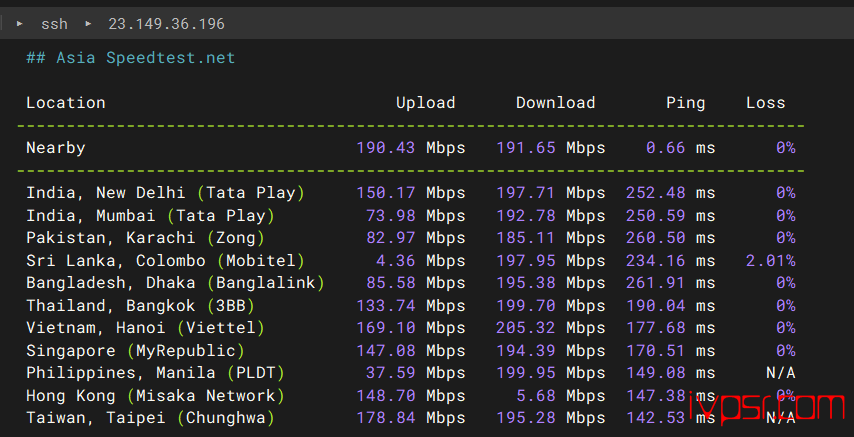The width and height of the screenshot is (854, 437).
Task: Click Manila download value 199.95
Action: click(x=526, y=373)
